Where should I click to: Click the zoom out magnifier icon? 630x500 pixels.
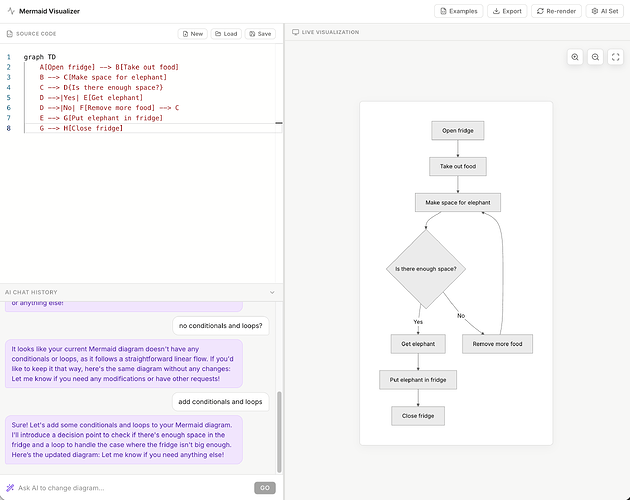[596, 58]
